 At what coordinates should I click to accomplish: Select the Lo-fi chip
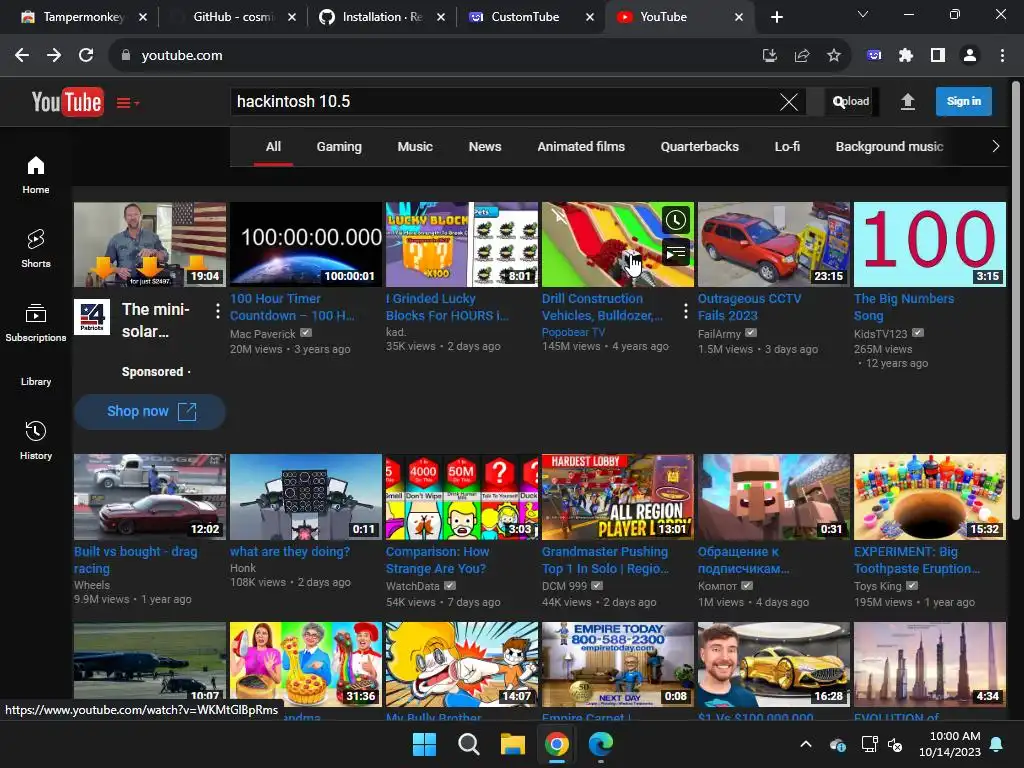point(787,147)
